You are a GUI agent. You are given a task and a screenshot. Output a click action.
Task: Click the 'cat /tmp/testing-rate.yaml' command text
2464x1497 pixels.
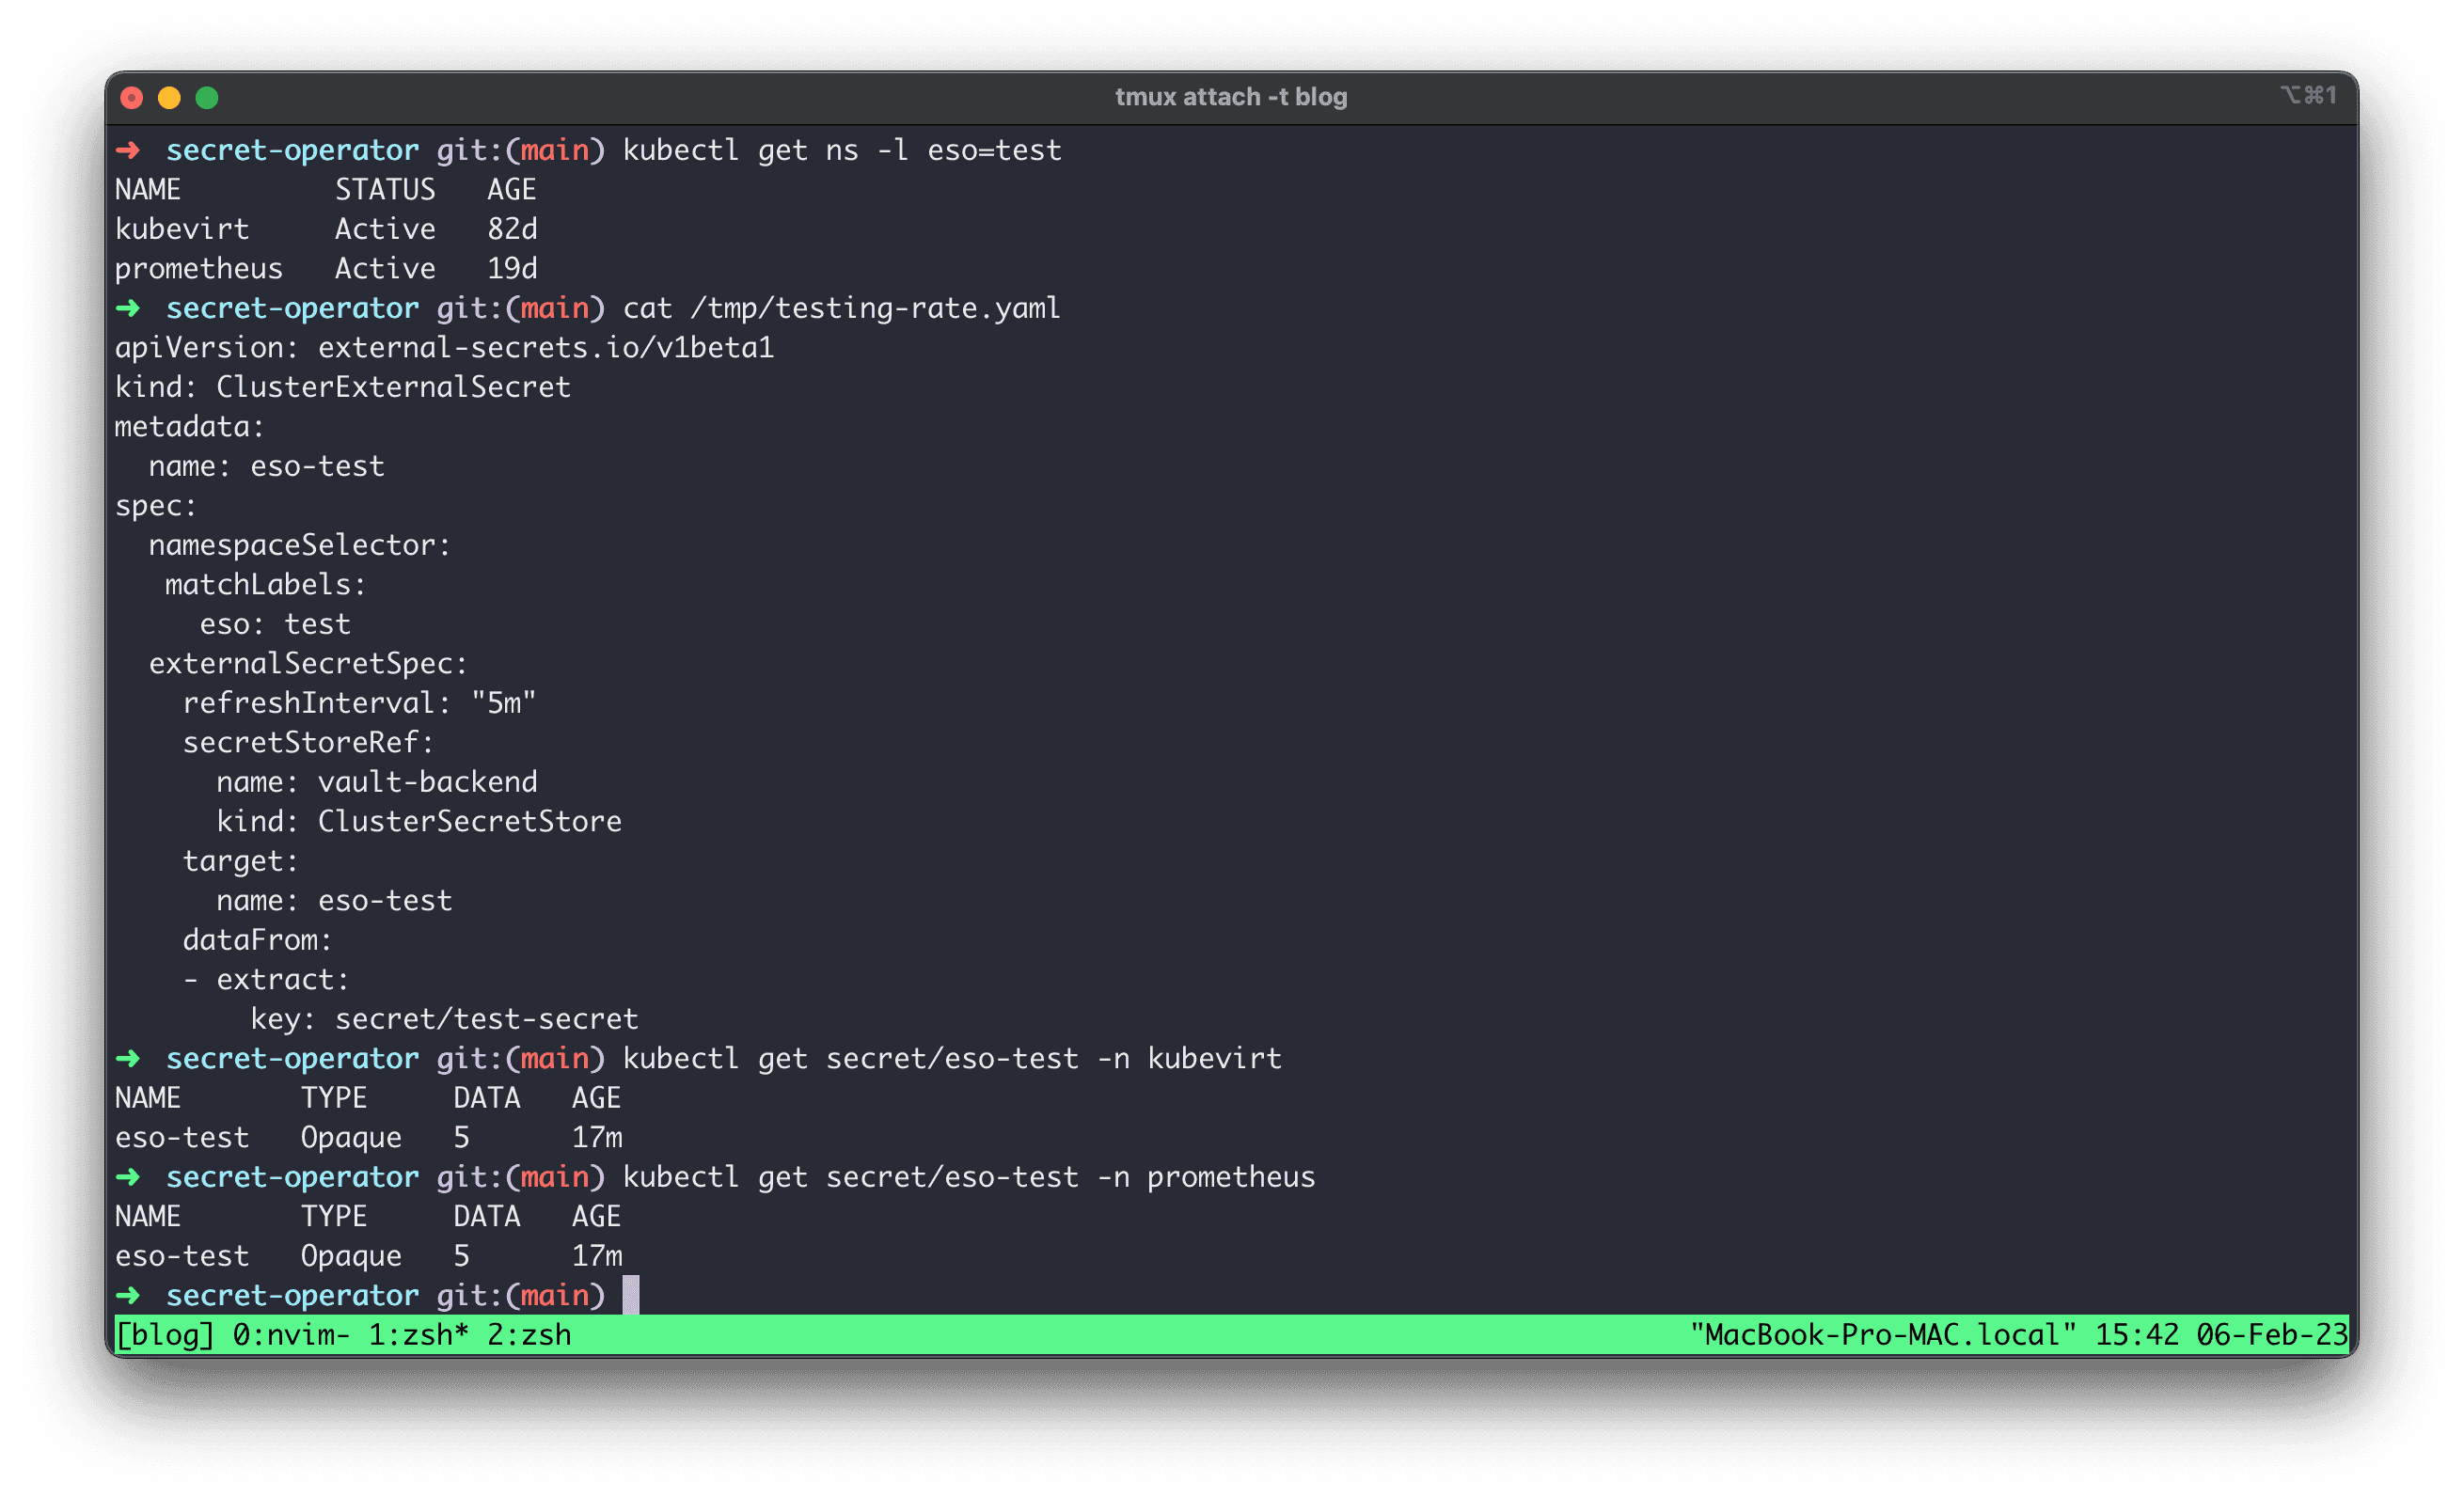(841, 308)
